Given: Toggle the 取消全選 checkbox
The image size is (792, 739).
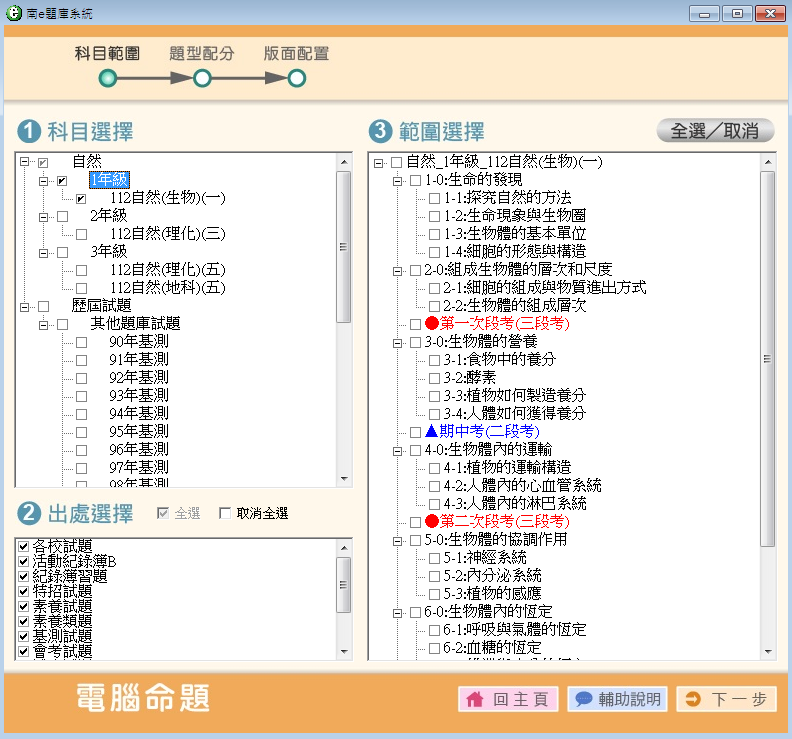Looking at the screenshot, I should 225,514.
